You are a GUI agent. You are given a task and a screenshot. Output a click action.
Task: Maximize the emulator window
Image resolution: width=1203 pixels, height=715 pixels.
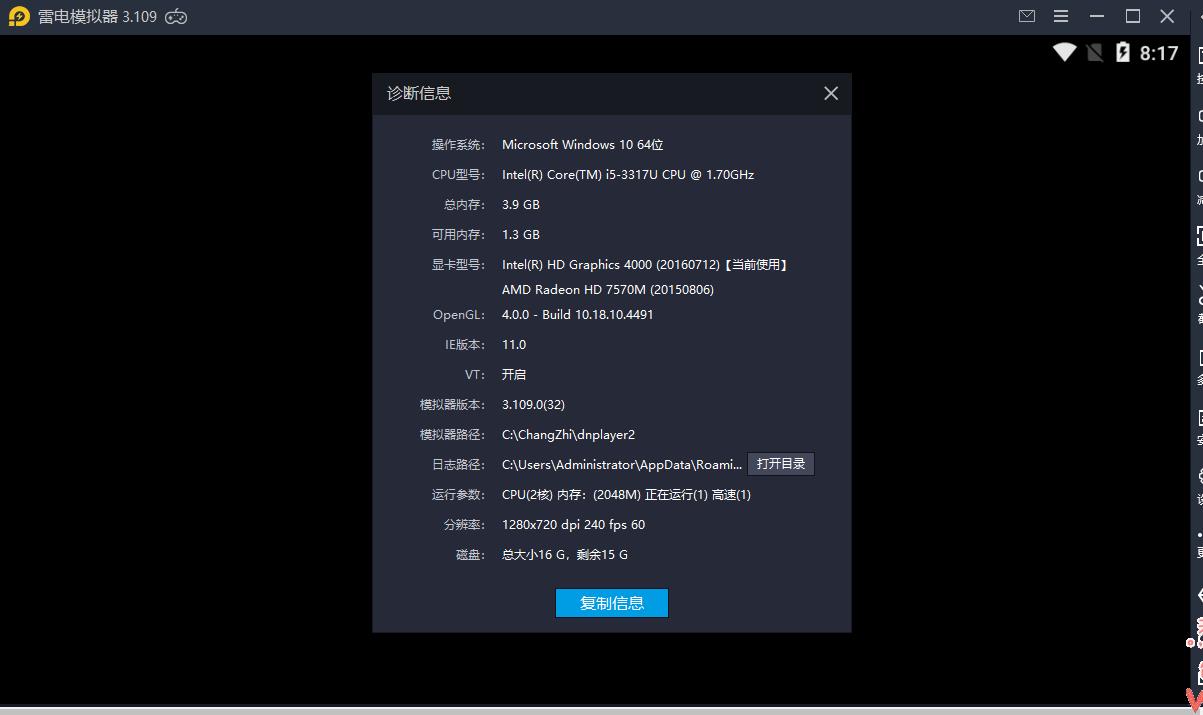1132,16
